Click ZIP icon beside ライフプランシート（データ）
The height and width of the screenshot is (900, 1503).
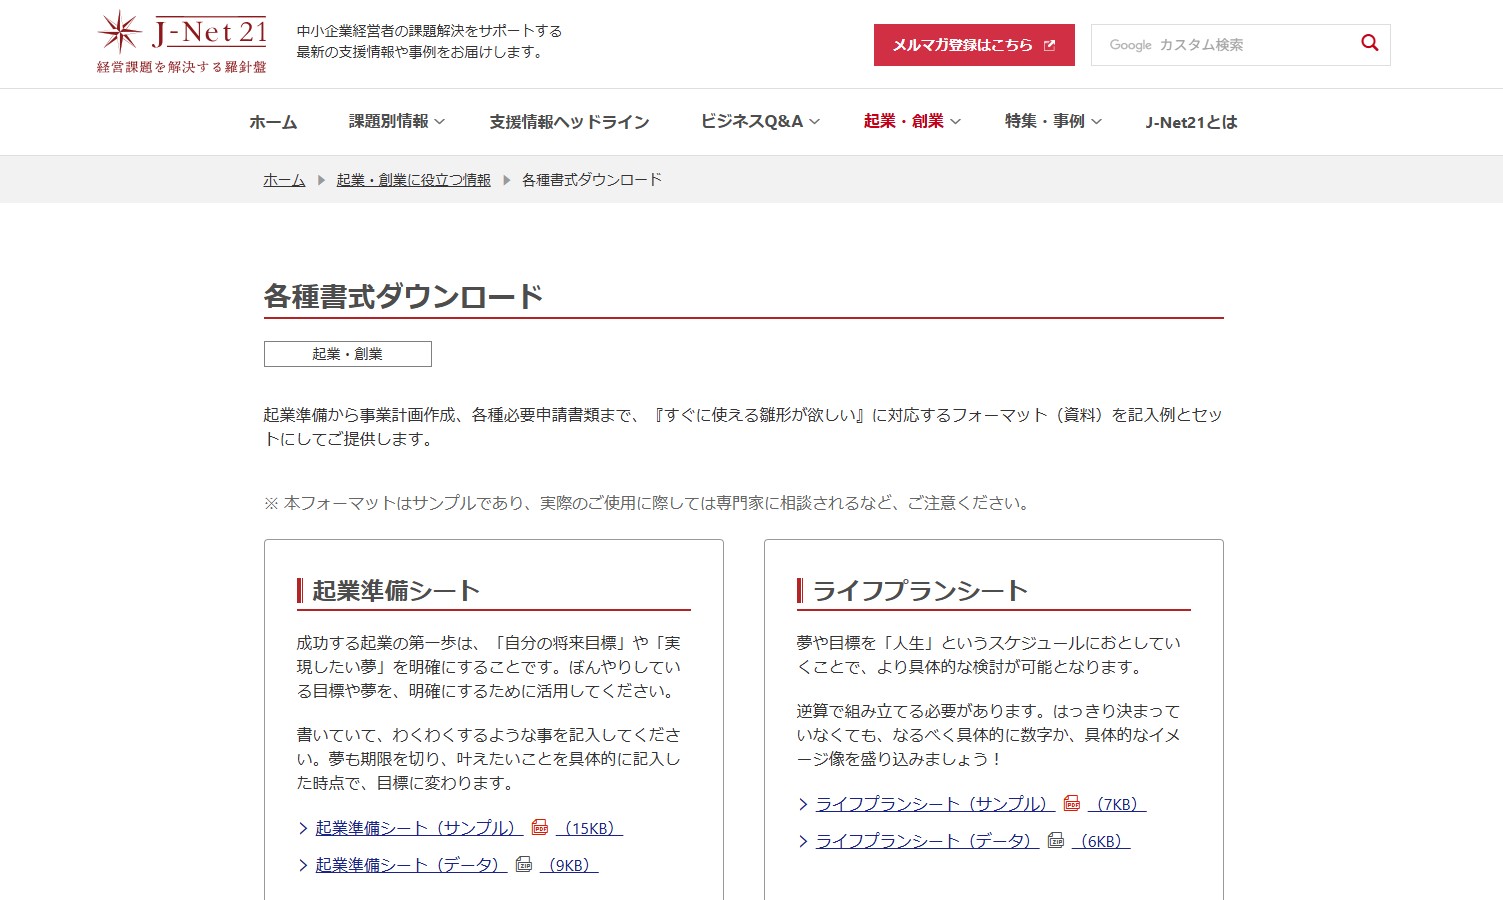(1056, 840)
